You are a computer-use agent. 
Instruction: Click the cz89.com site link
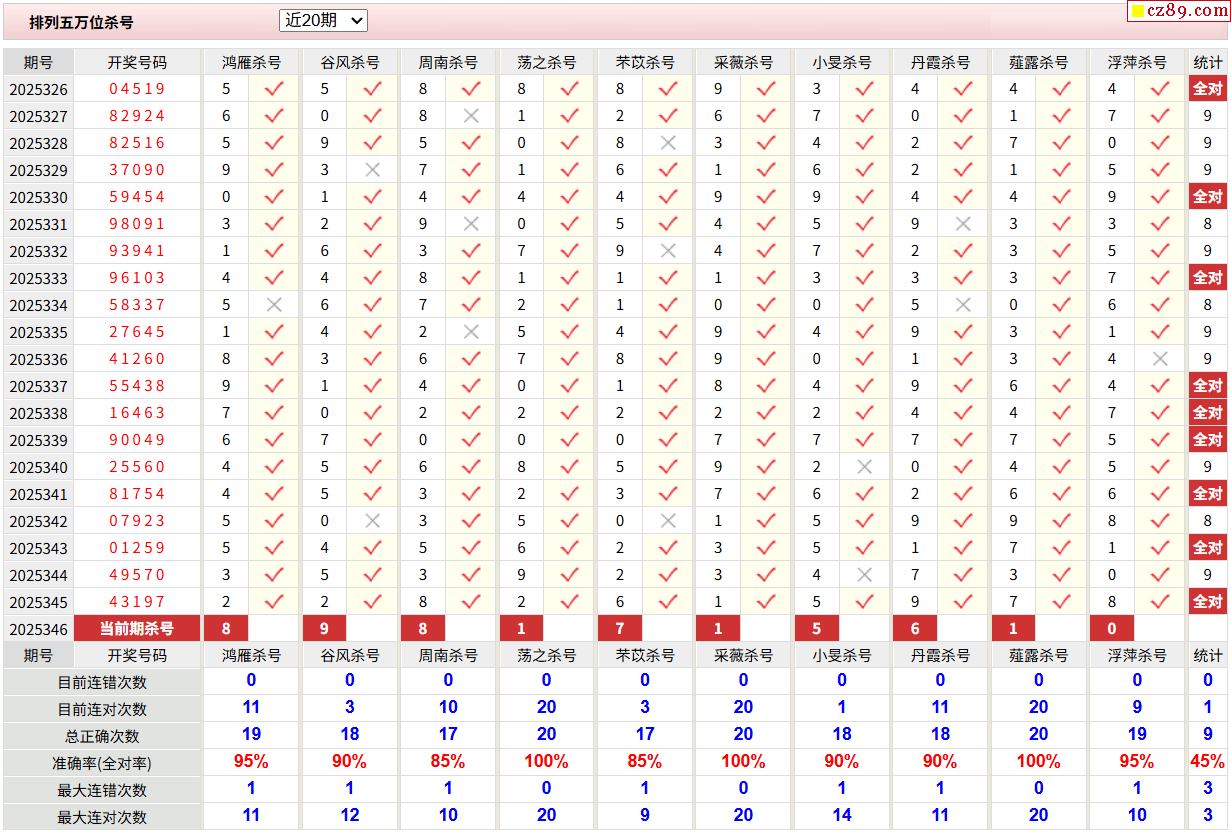coord(1187,11)
